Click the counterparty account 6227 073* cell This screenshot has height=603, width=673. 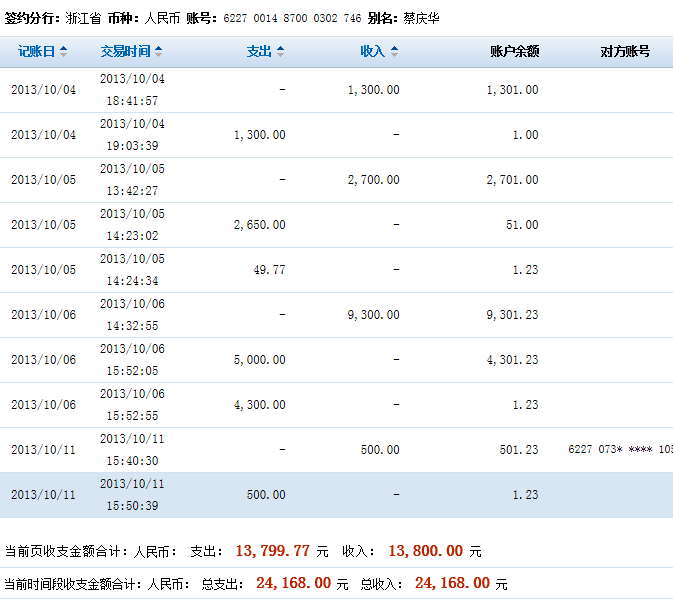619,450
